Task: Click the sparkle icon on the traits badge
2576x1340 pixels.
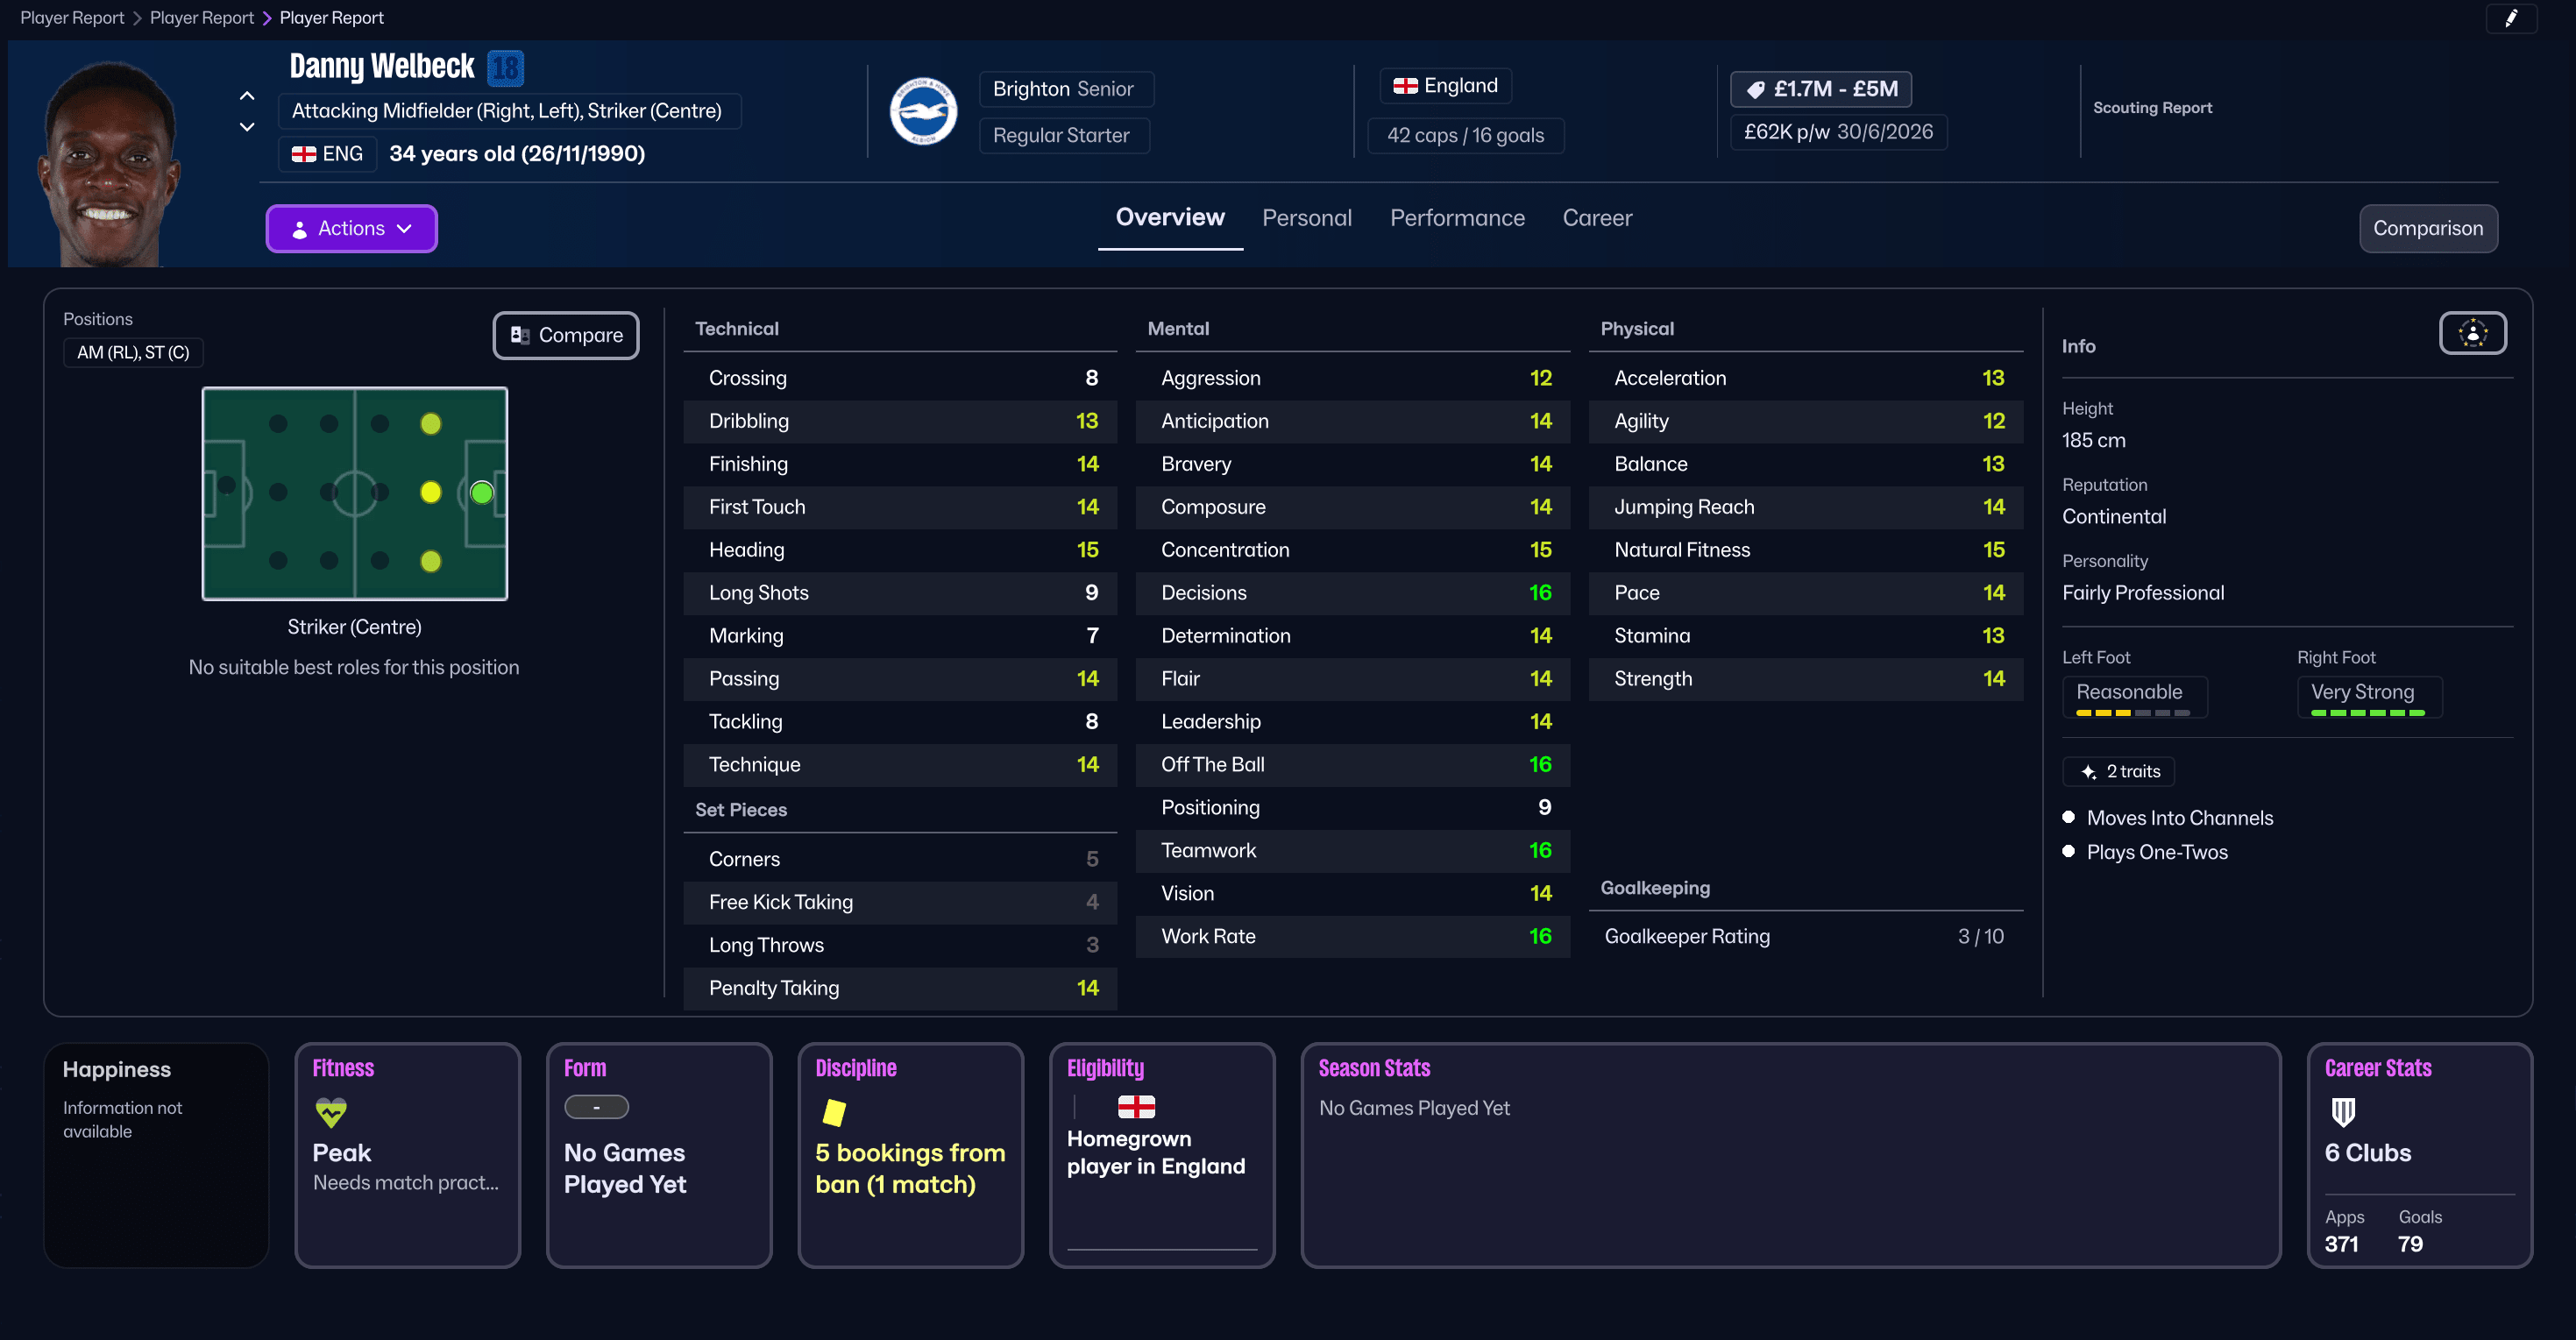Action: point(2089,771)
